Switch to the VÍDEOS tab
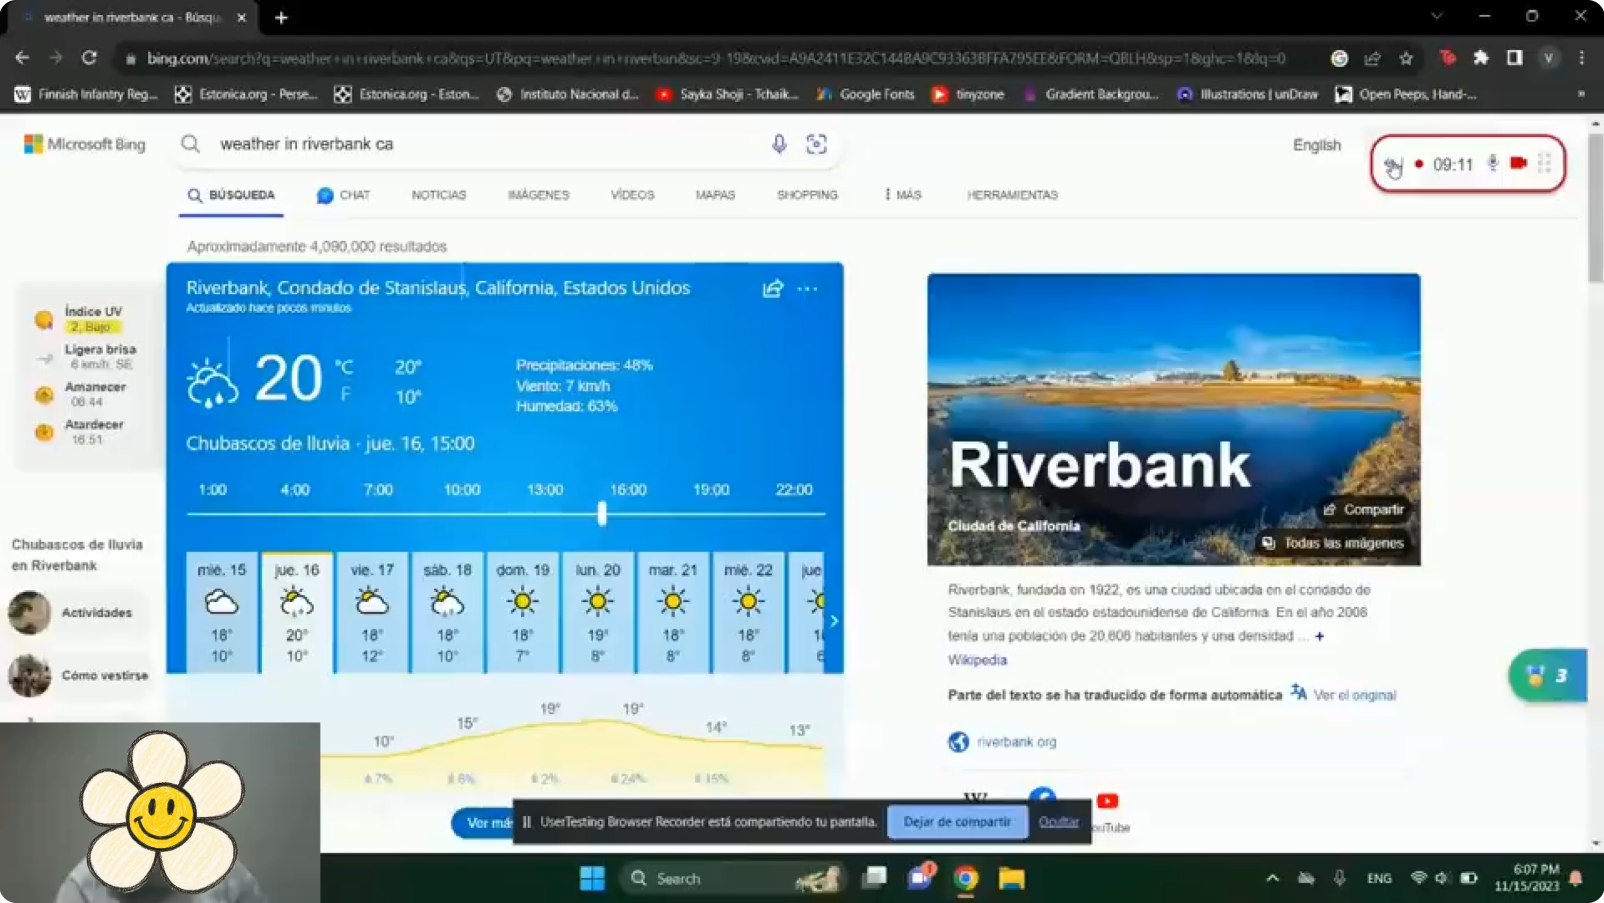Screen dimensions: 1604x903 (x=632, y=195)
